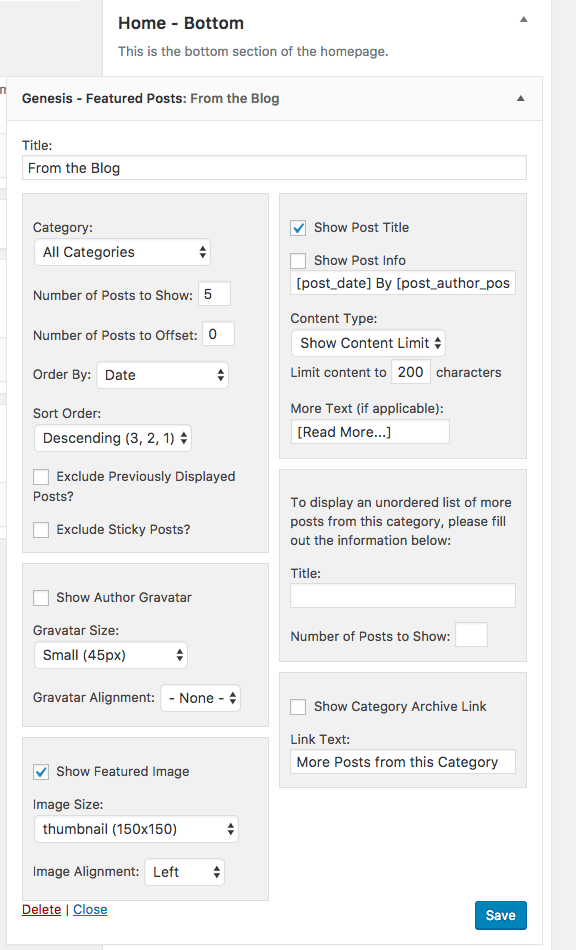Click the Save button
The height and width of the screenshot is (950, 576).
point(501,915)
